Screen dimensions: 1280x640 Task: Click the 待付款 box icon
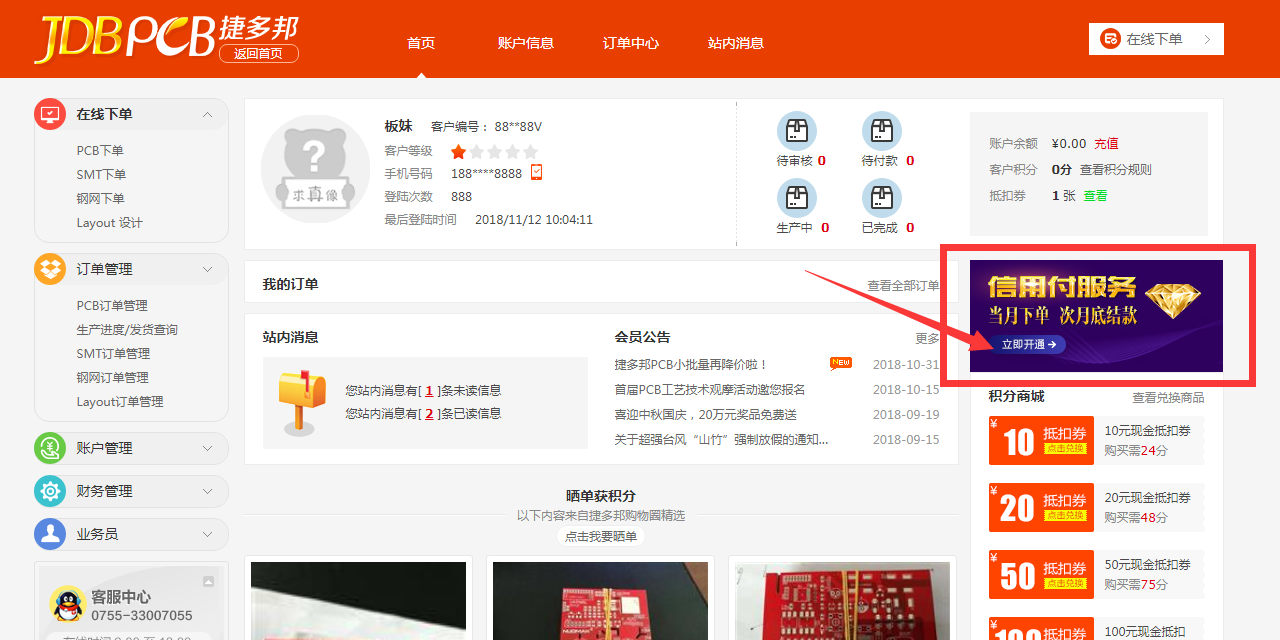882,131
